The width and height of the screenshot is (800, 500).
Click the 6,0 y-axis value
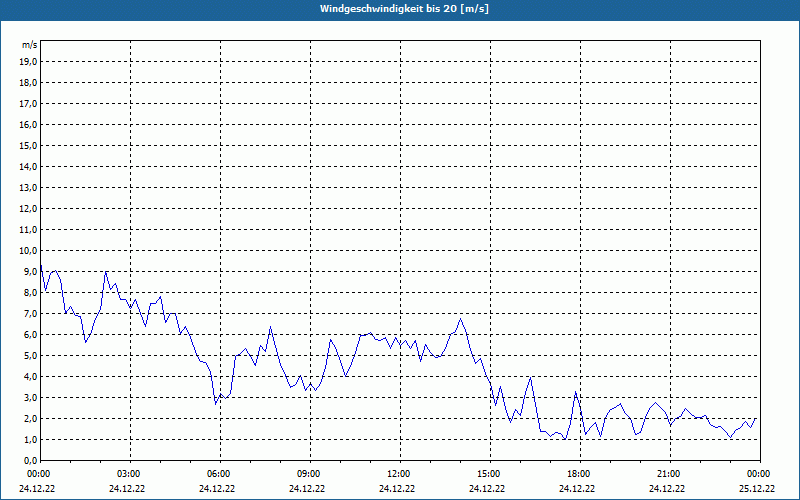(x=30, y=334)
